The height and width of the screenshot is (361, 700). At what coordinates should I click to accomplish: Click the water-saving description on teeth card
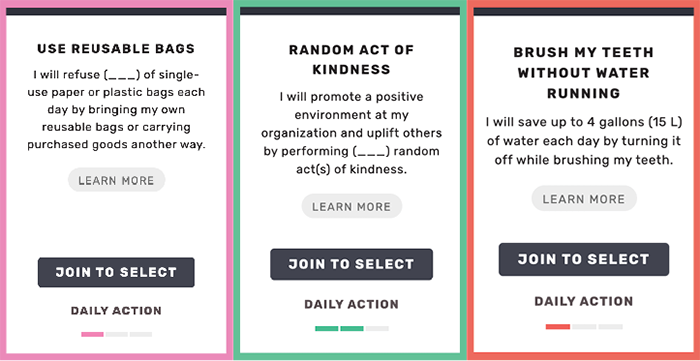click(583, 141)
